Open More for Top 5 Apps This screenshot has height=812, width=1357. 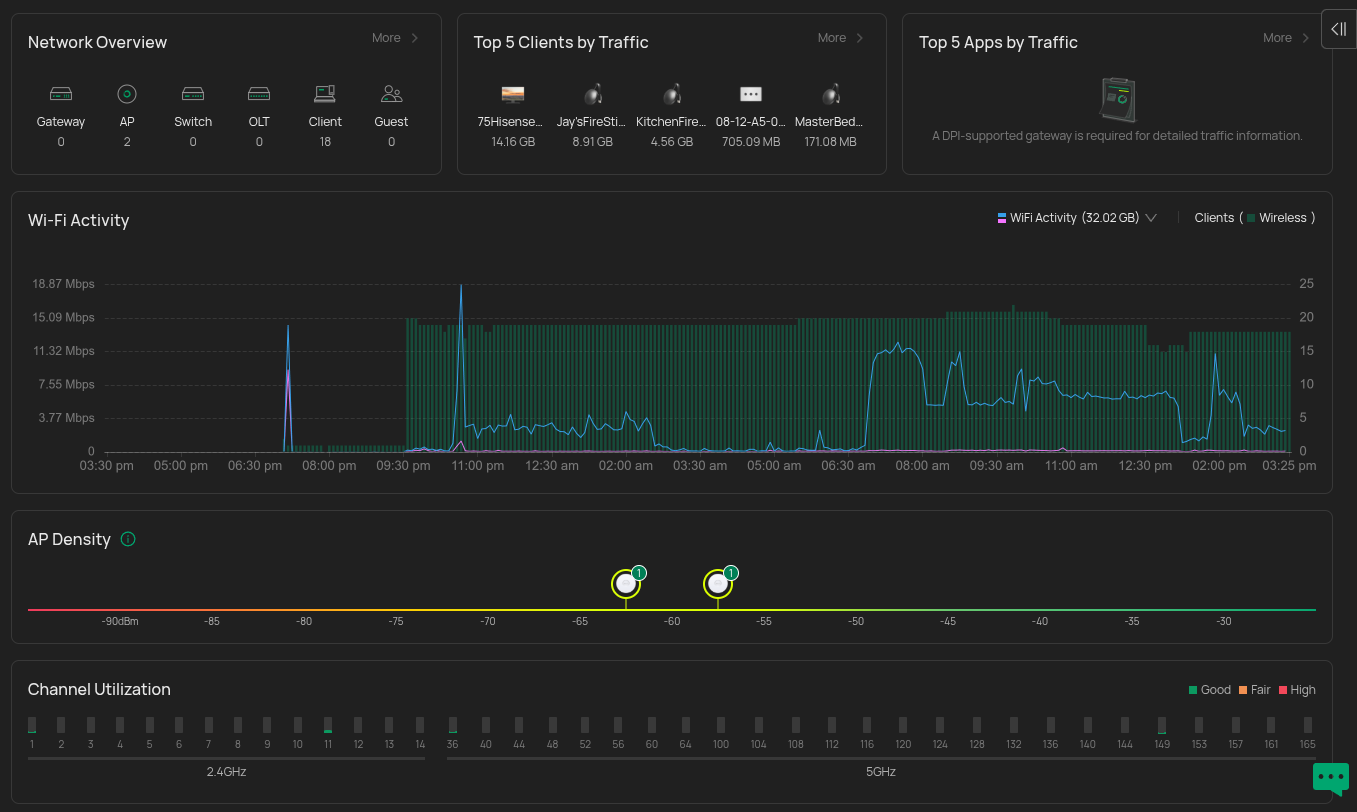click(x=1286, y=38)
